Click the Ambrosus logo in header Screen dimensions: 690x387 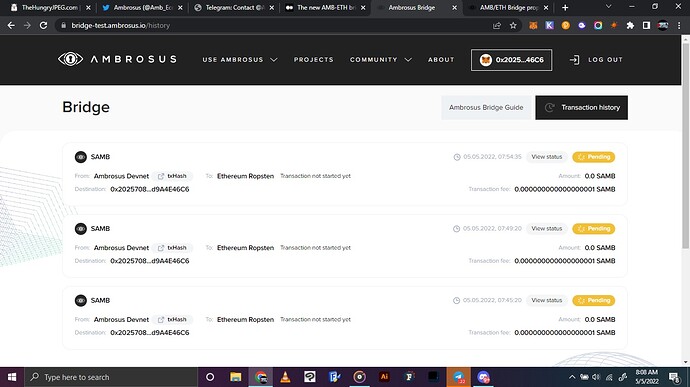117,59
